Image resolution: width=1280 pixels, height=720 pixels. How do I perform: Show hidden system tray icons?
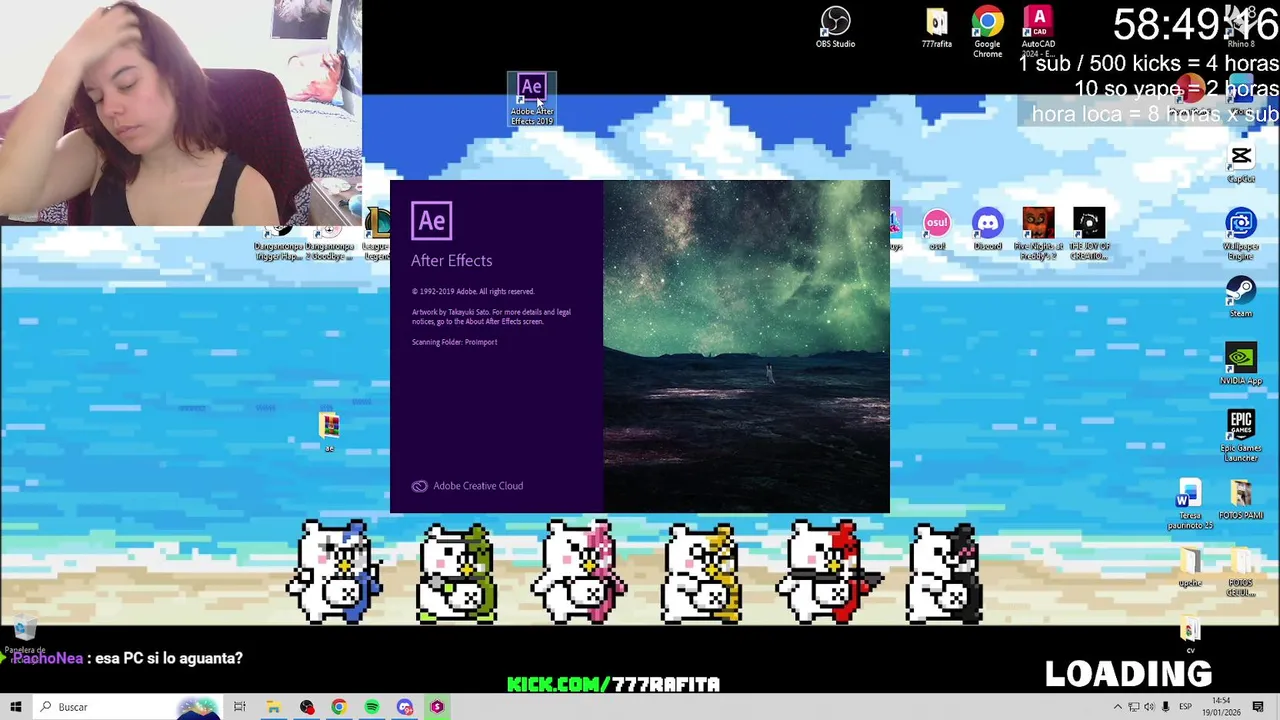pyautogui.click(x=1118, y=707)
